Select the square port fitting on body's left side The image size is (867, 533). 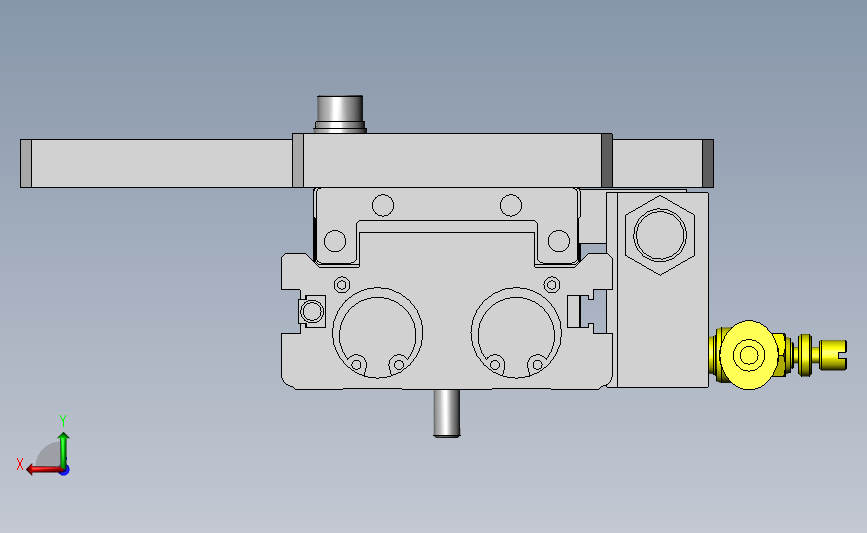tap(312, 311)
